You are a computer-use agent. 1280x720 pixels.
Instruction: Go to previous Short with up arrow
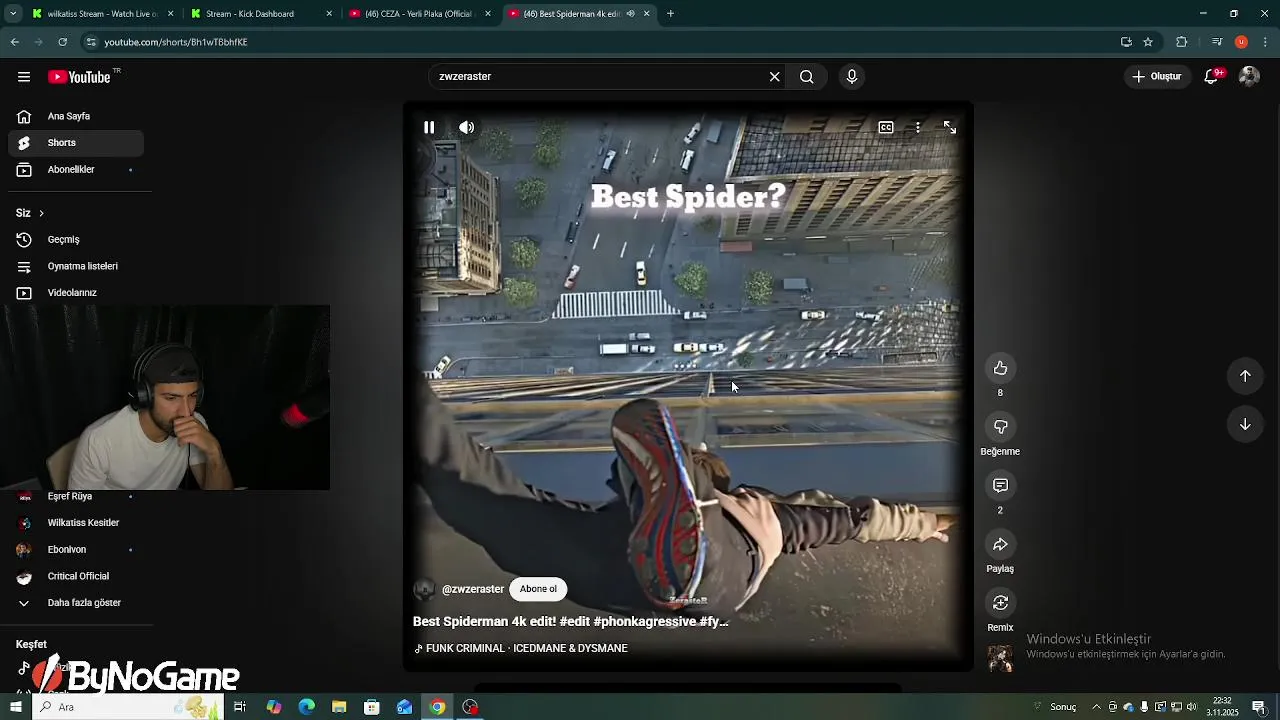point(1245,376)
